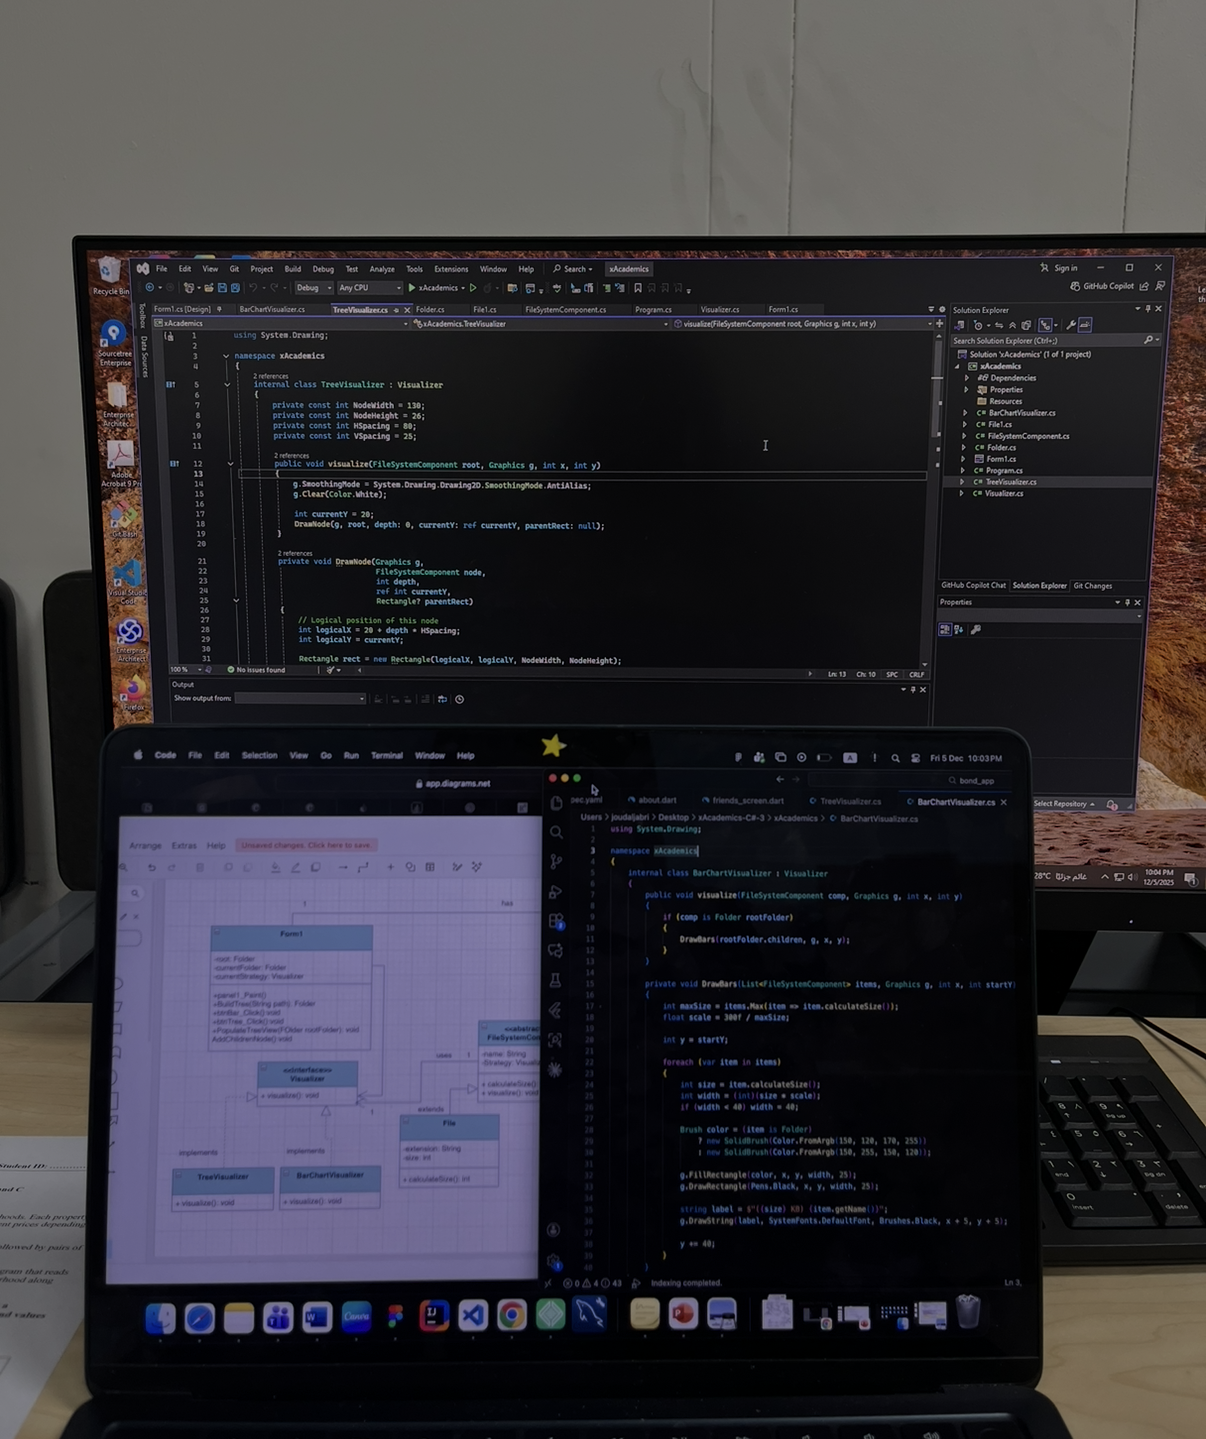Open the 'Show output from' dropdown

300,699
